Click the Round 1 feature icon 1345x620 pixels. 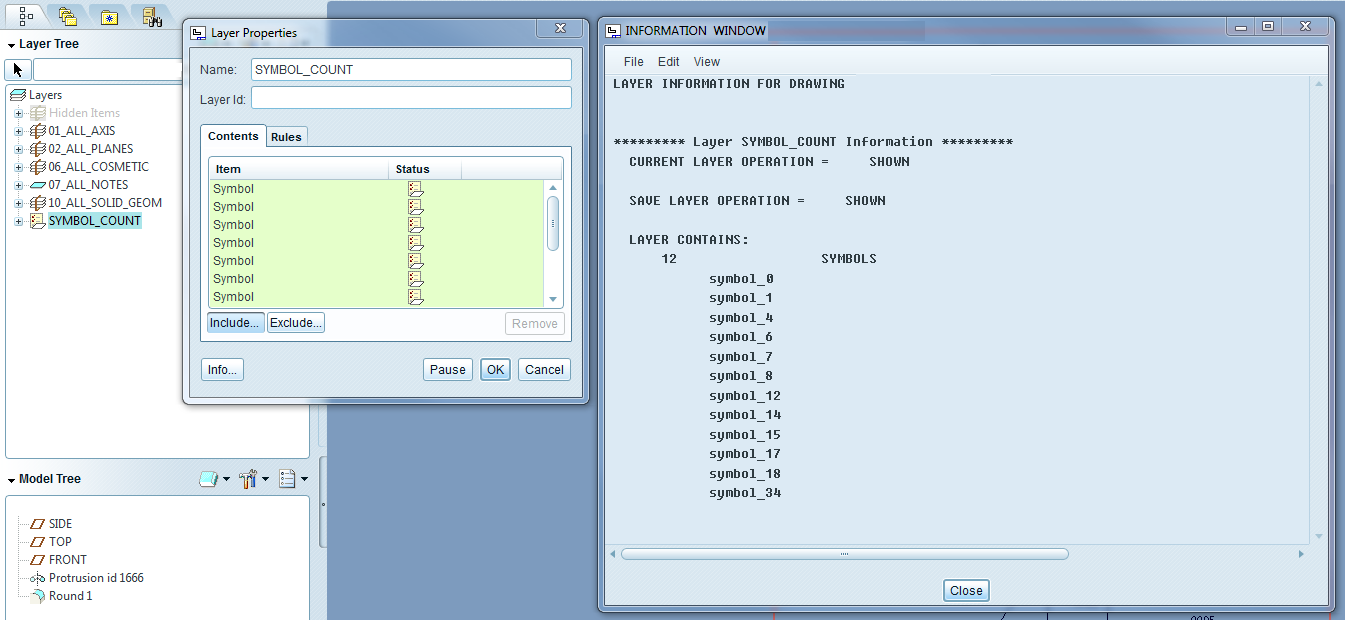(x=38, y=596)
